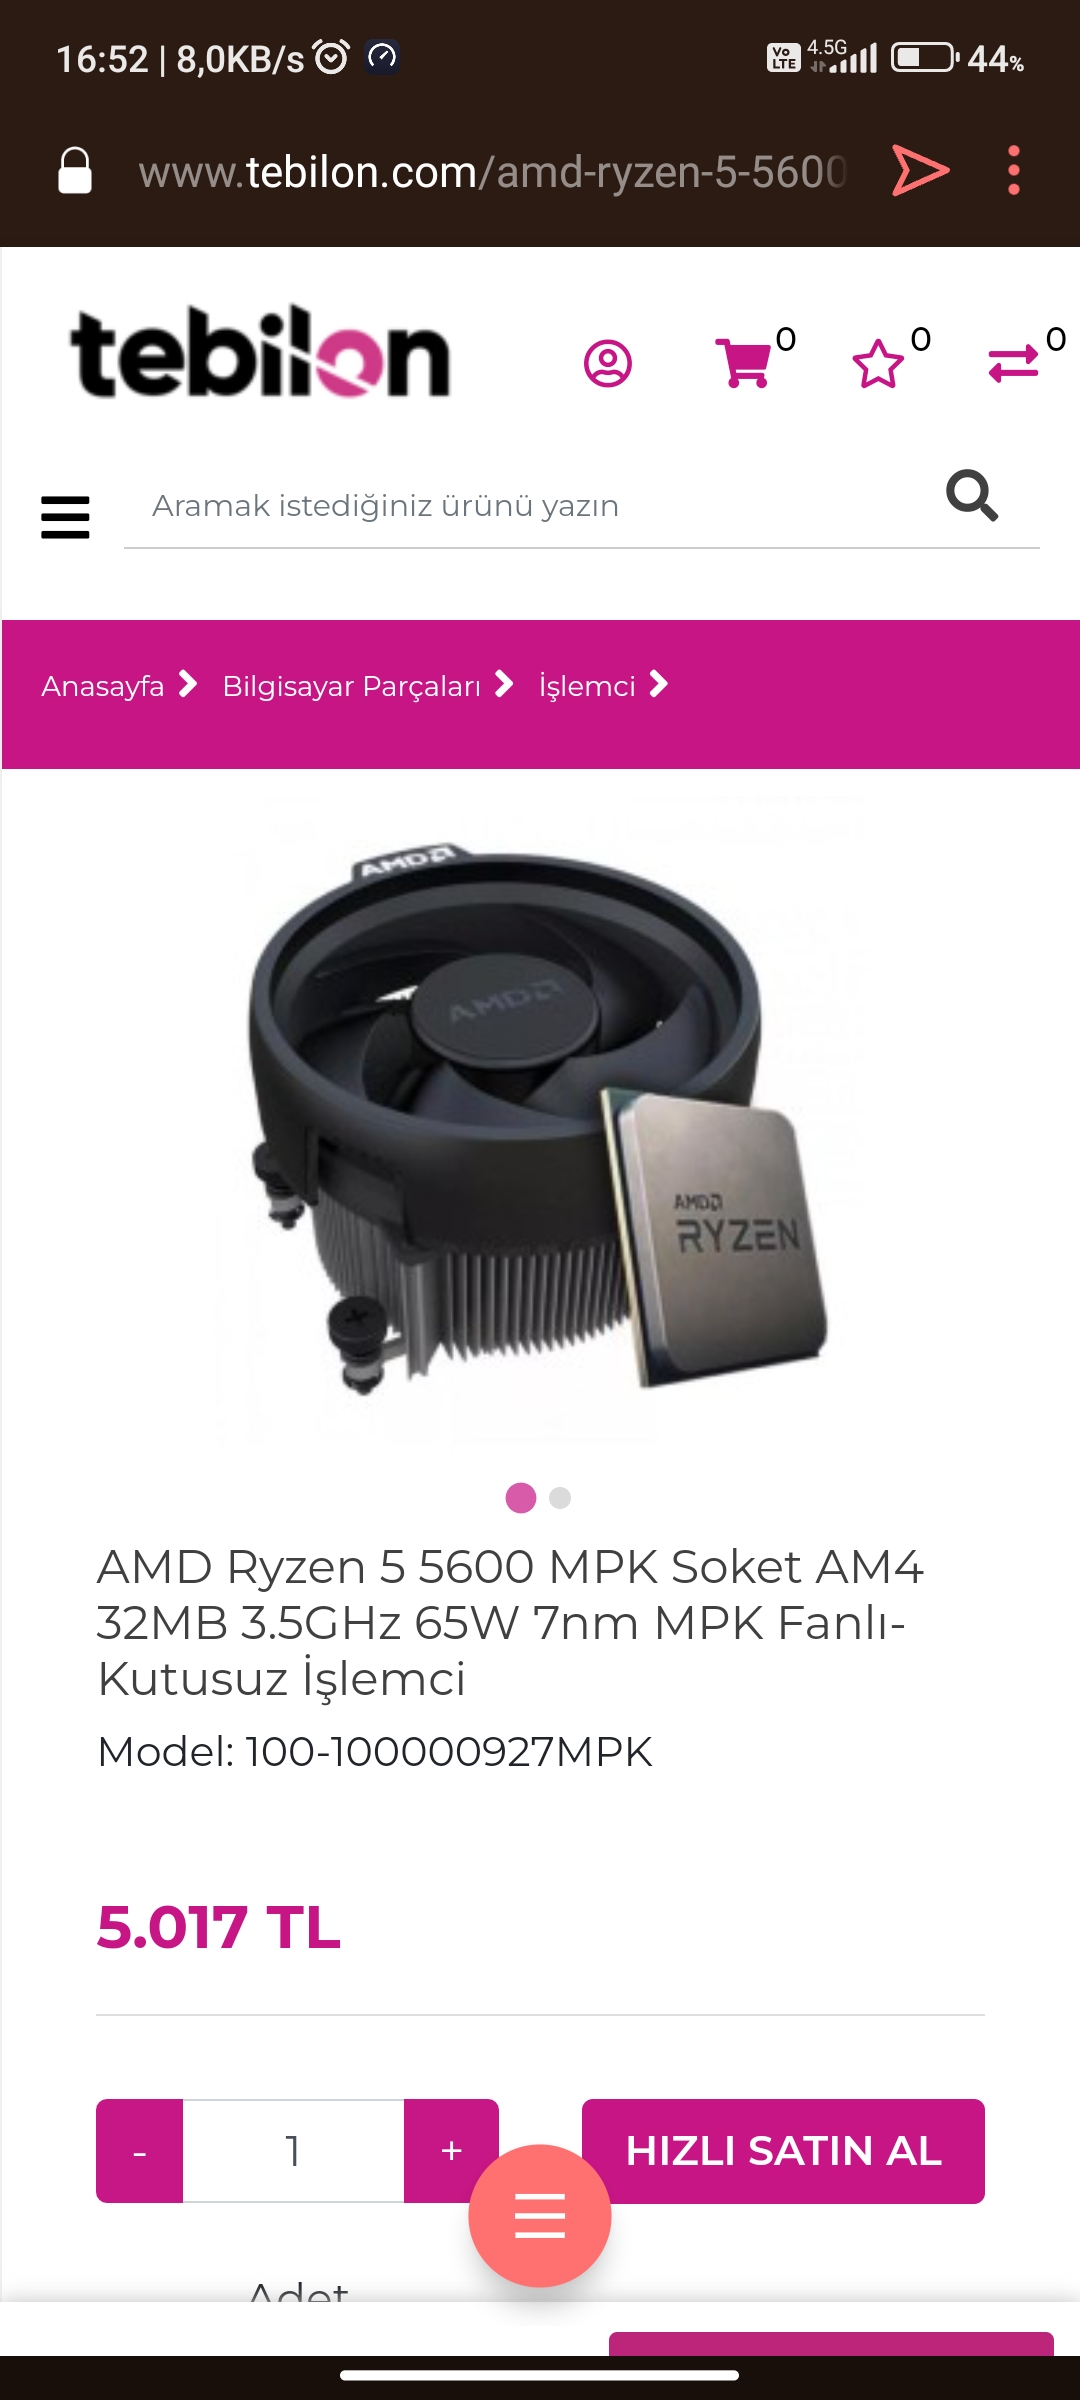The width and height of the screenshot is (1080, 2400).
Task: Focus the product search field
Action: pos(530,506)
